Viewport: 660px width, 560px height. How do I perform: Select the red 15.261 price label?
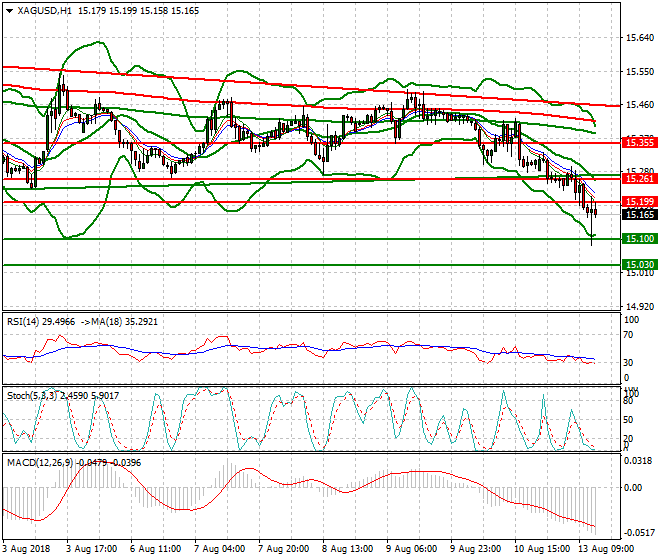[x=638, y=178]
